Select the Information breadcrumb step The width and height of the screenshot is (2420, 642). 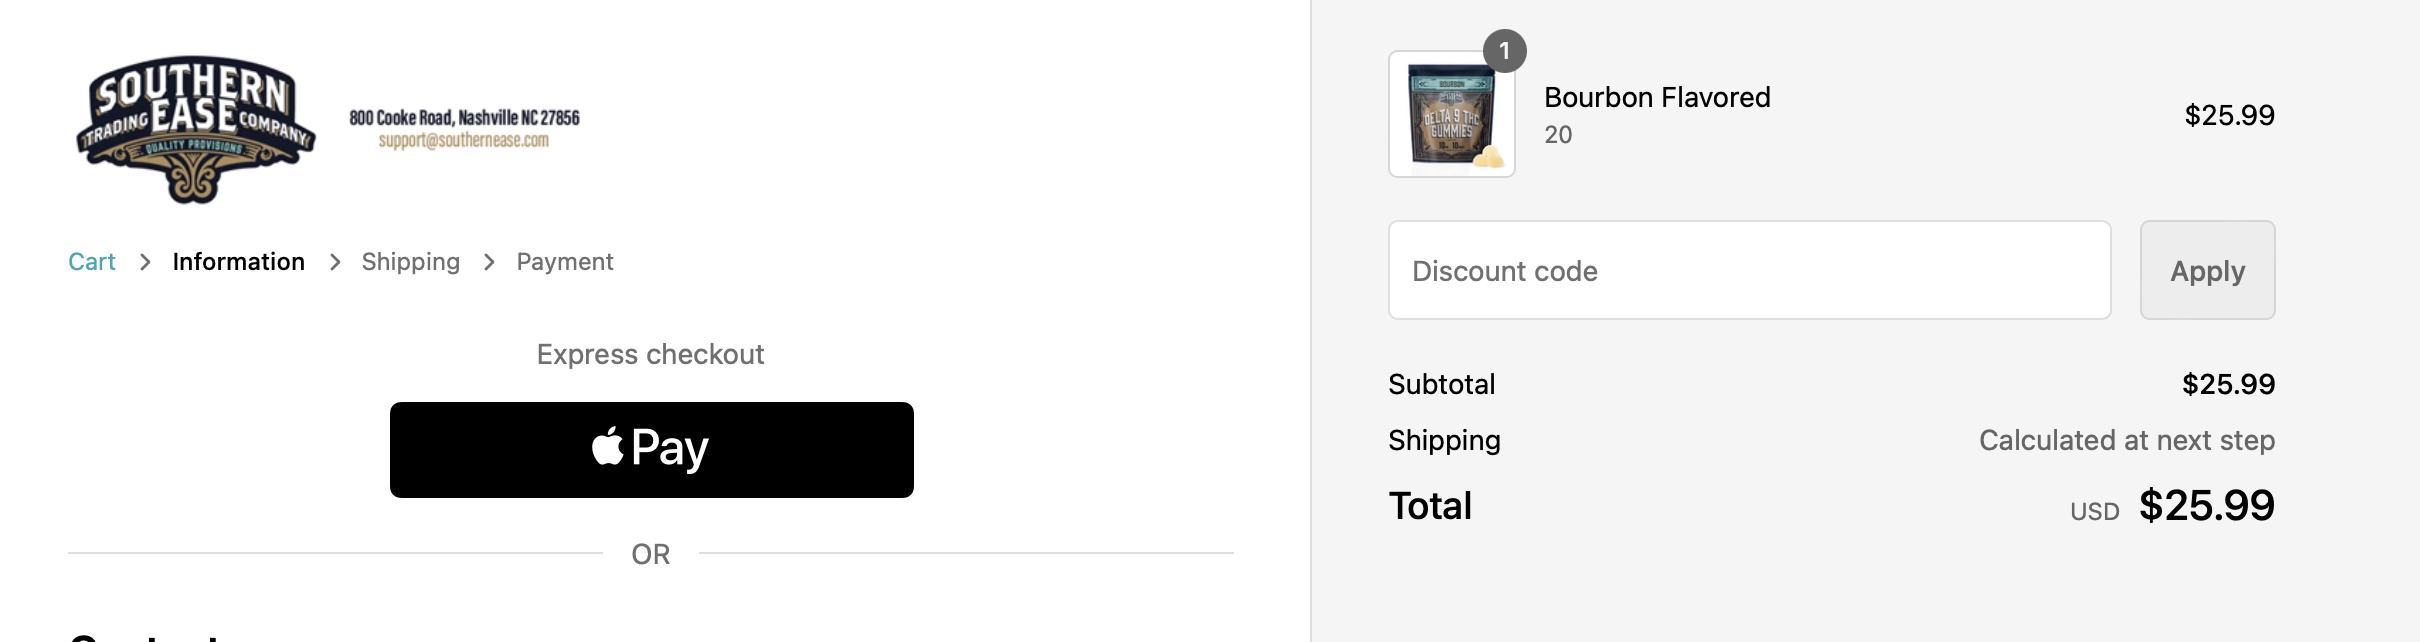tap(238, 262)
